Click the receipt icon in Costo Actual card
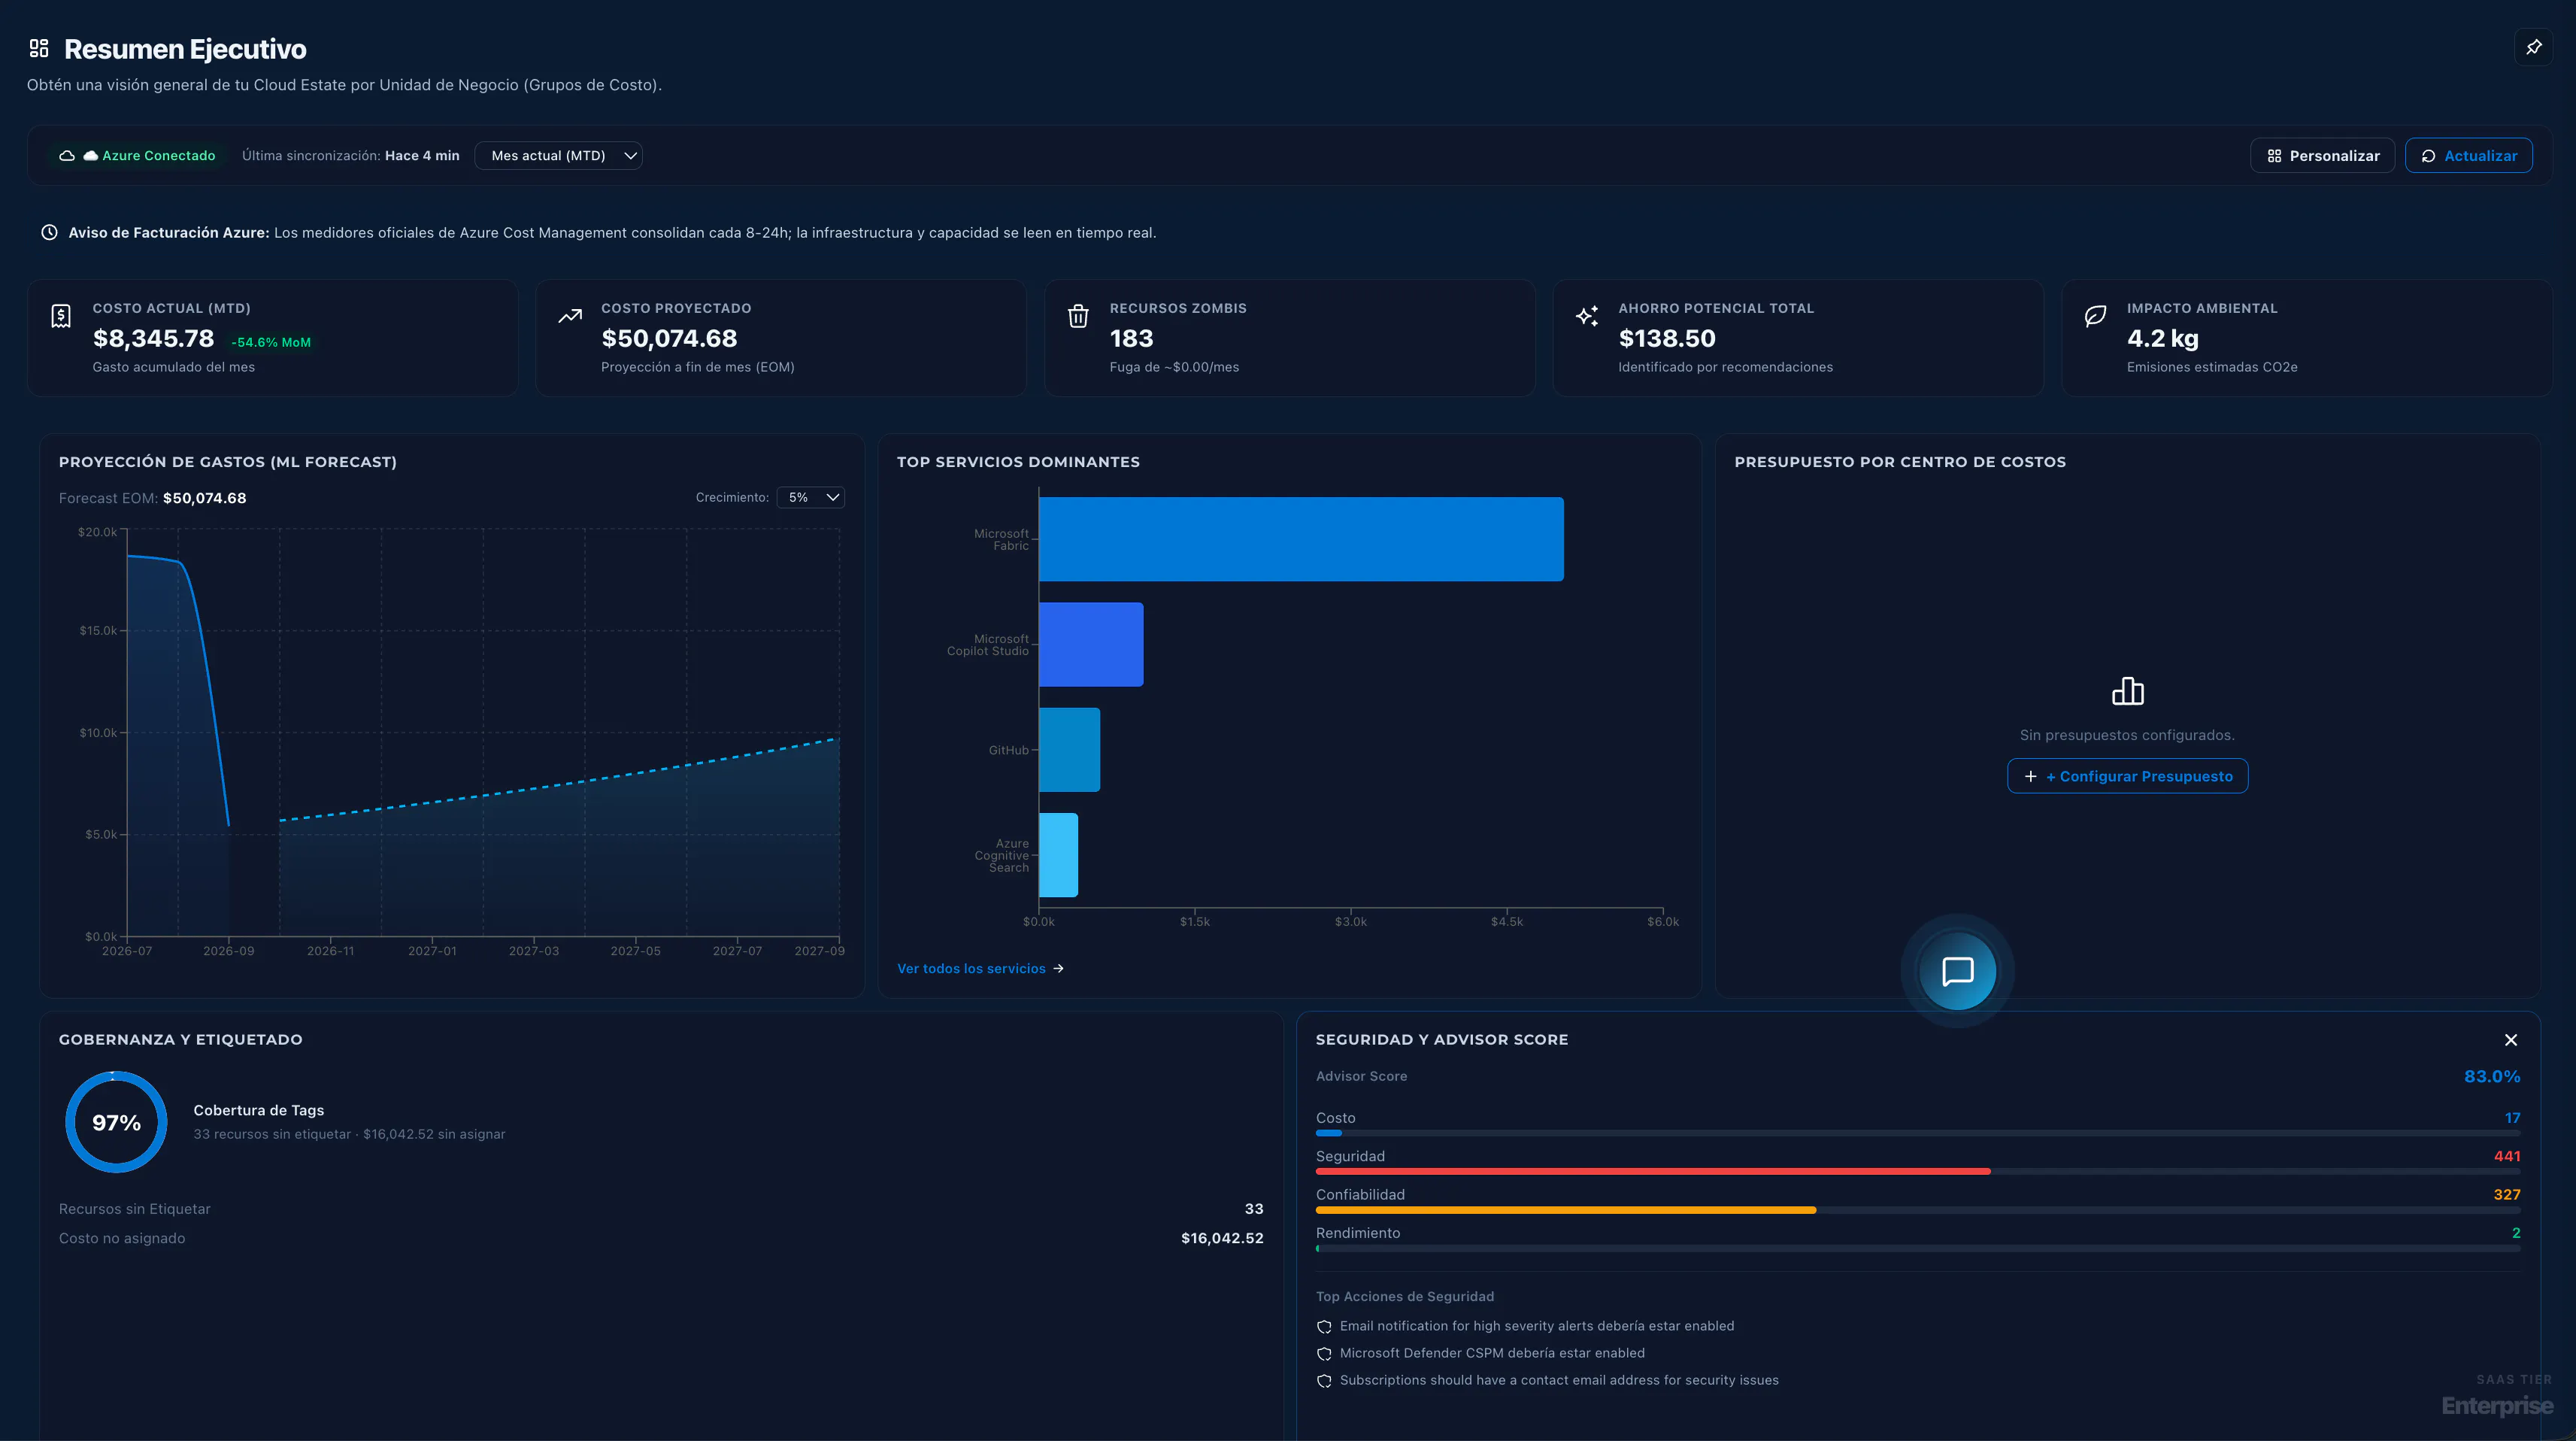The width and height of the screenshot is (2576, 1441). [x=61, y=316]
